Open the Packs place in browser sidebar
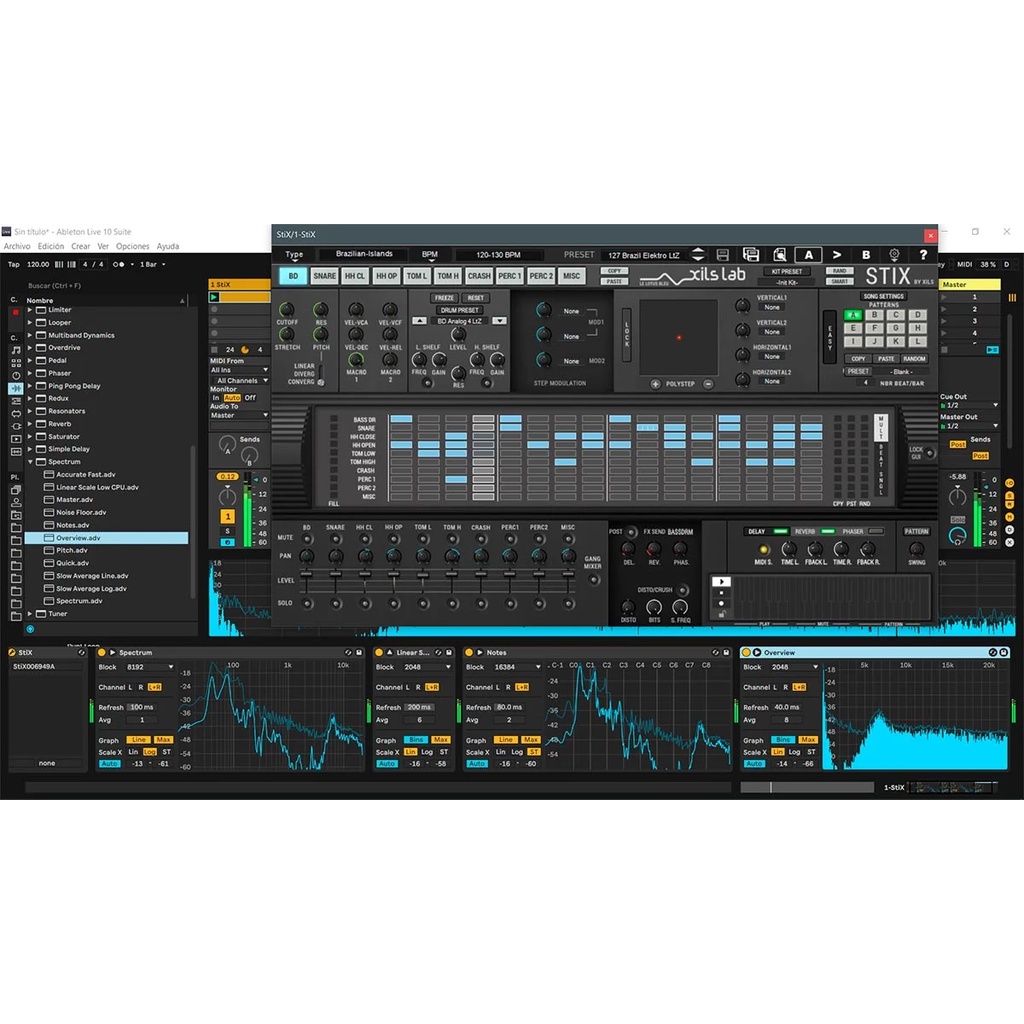The width and height of the screenshot is (1024, 1024). [16, 490]
